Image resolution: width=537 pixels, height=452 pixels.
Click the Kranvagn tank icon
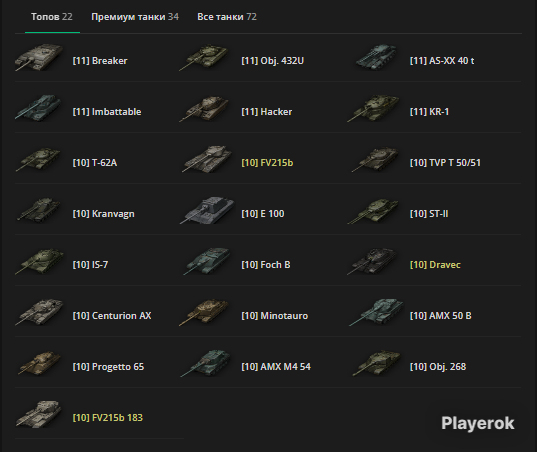coord(39,210)
